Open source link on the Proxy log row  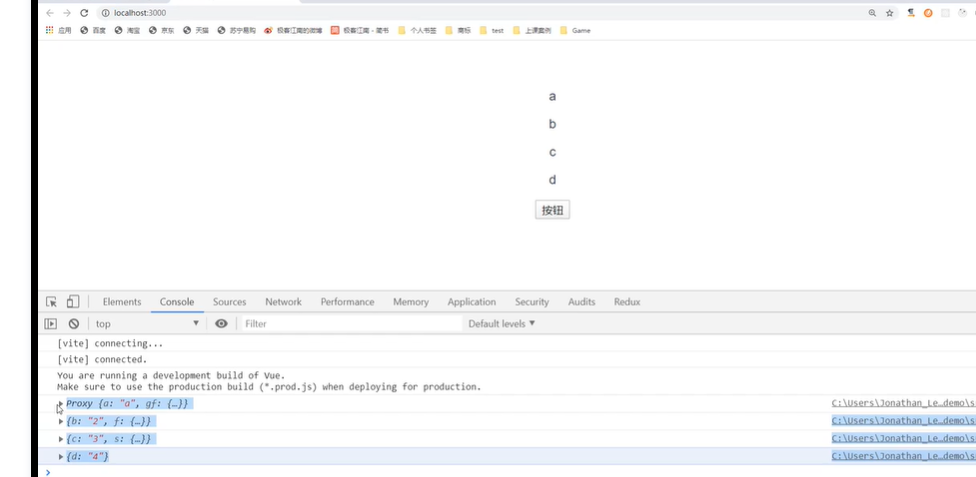pos(903,403)
